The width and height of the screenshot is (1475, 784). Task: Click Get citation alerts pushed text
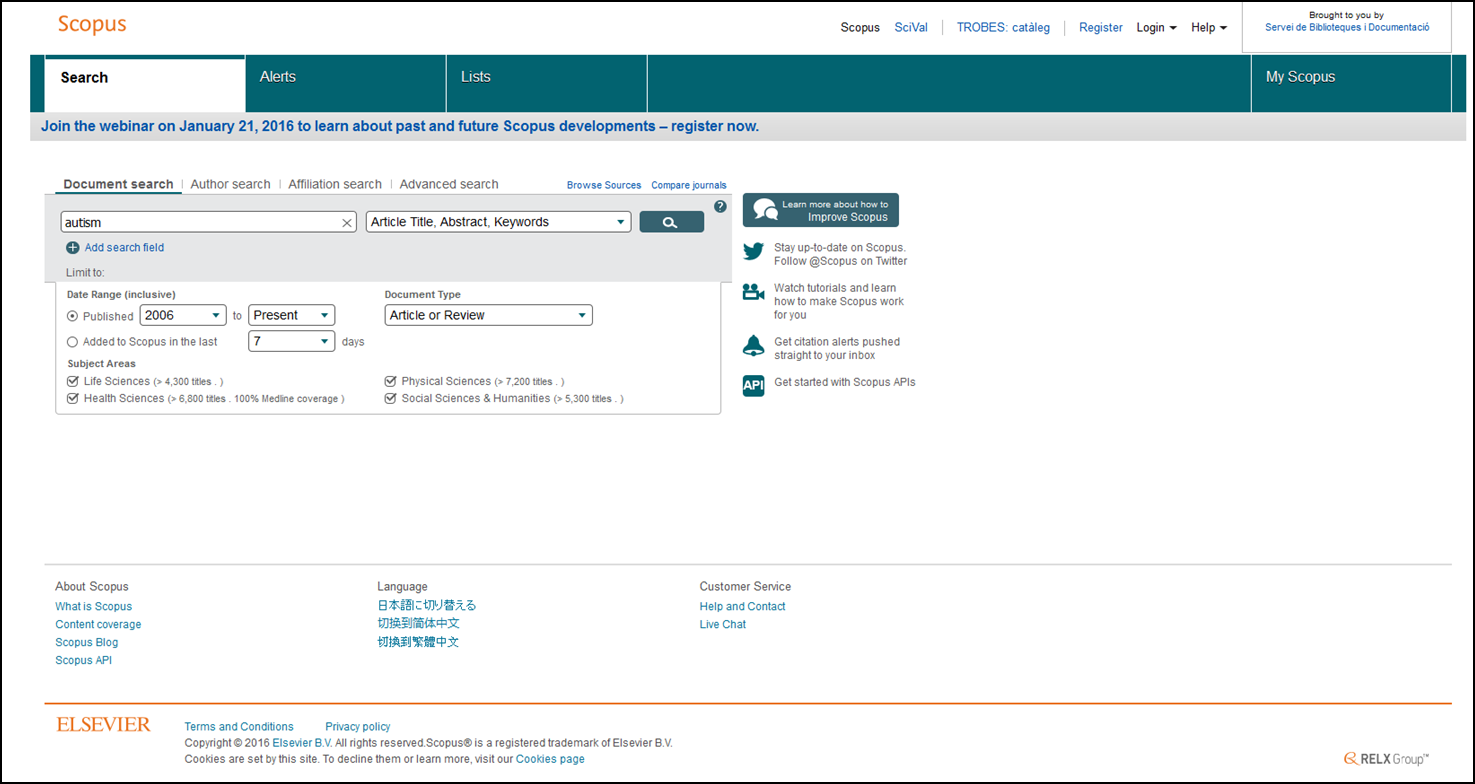[x=837, y=342]
